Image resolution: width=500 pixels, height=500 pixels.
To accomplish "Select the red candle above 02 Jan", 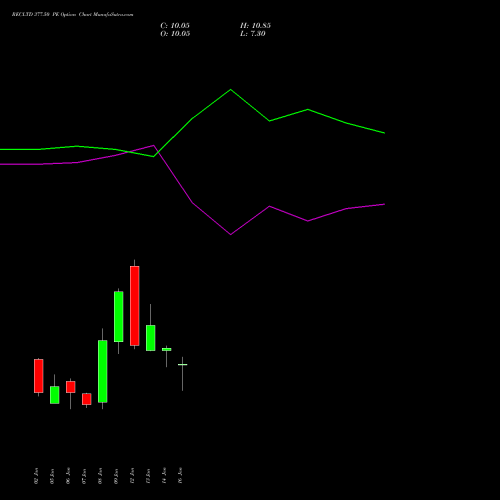I will coord(39,376).
